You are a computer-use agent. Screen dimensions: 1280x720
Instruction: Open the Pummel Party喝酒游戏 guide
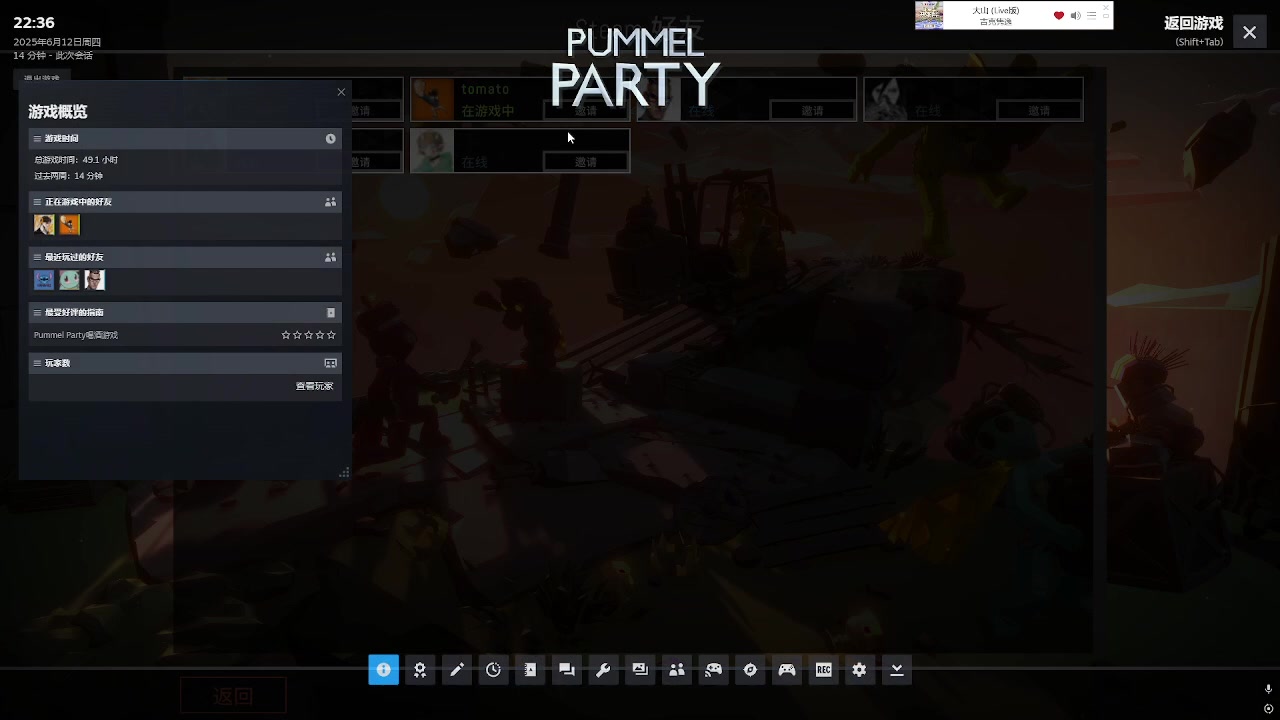click(76, 335)
